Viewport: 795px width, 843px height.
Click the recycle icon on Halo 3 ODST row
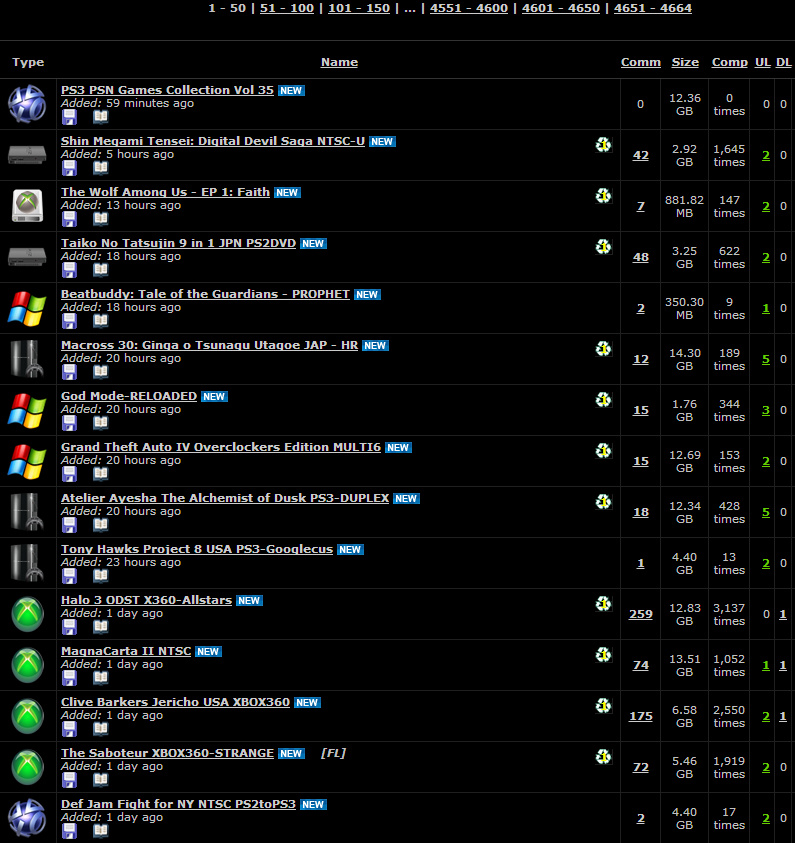click(603, 604)
